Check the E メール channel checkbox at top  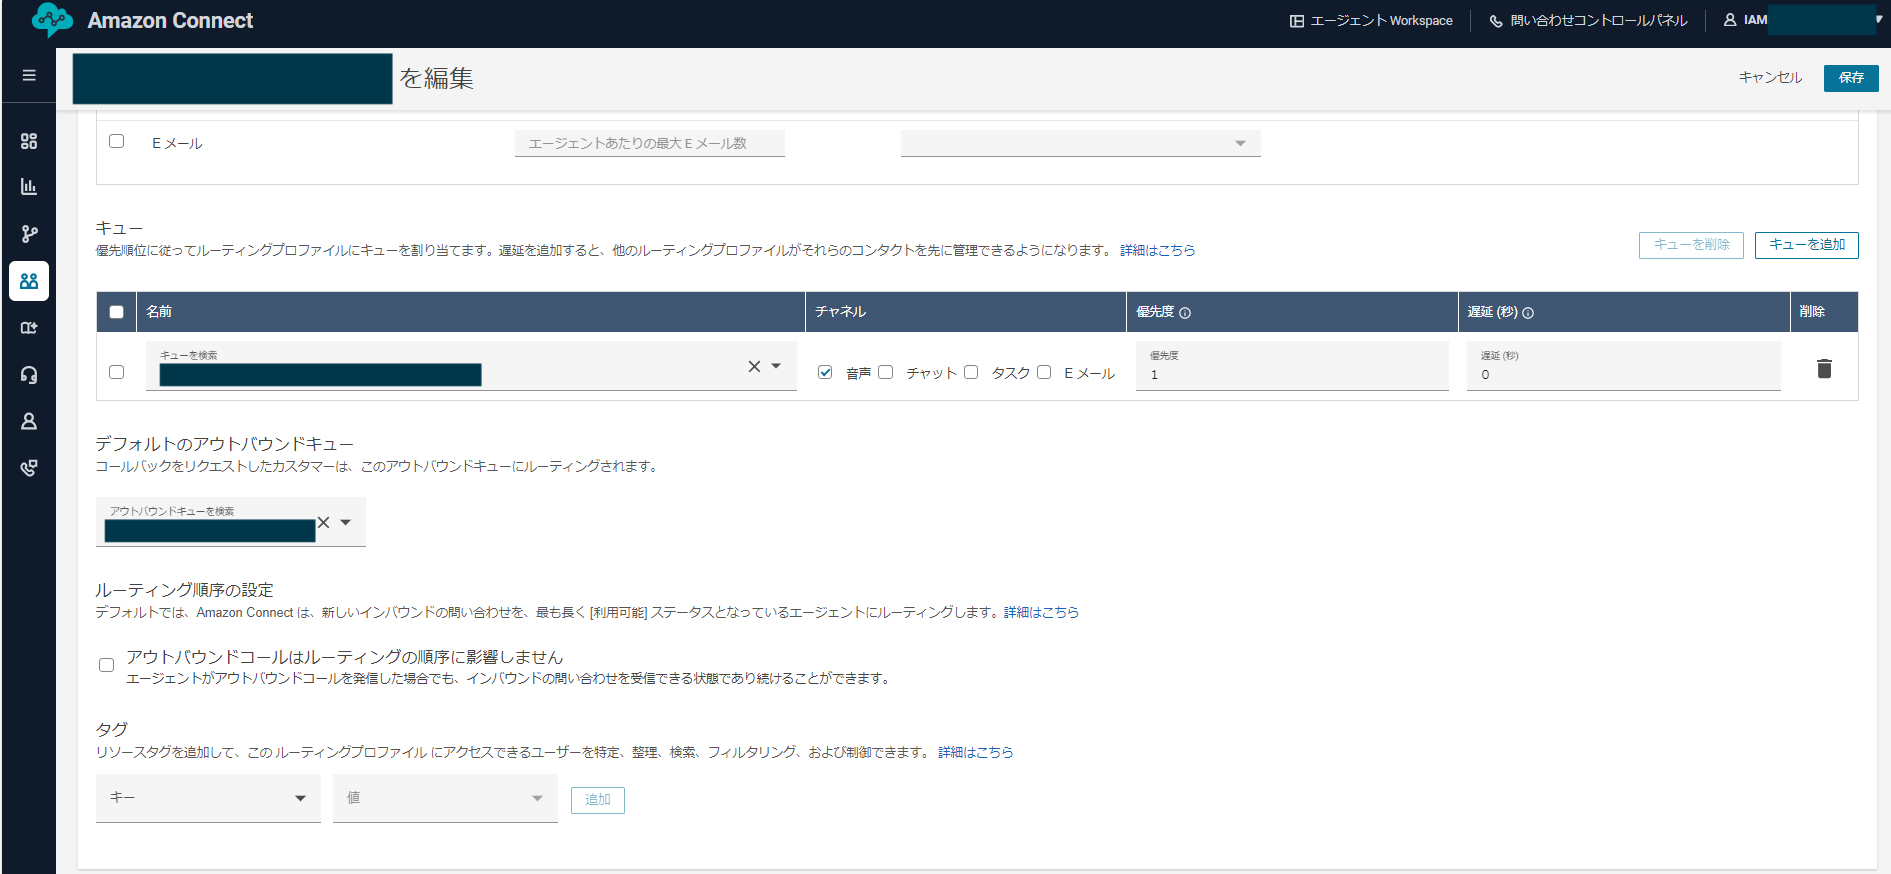(x=117, y=141)
